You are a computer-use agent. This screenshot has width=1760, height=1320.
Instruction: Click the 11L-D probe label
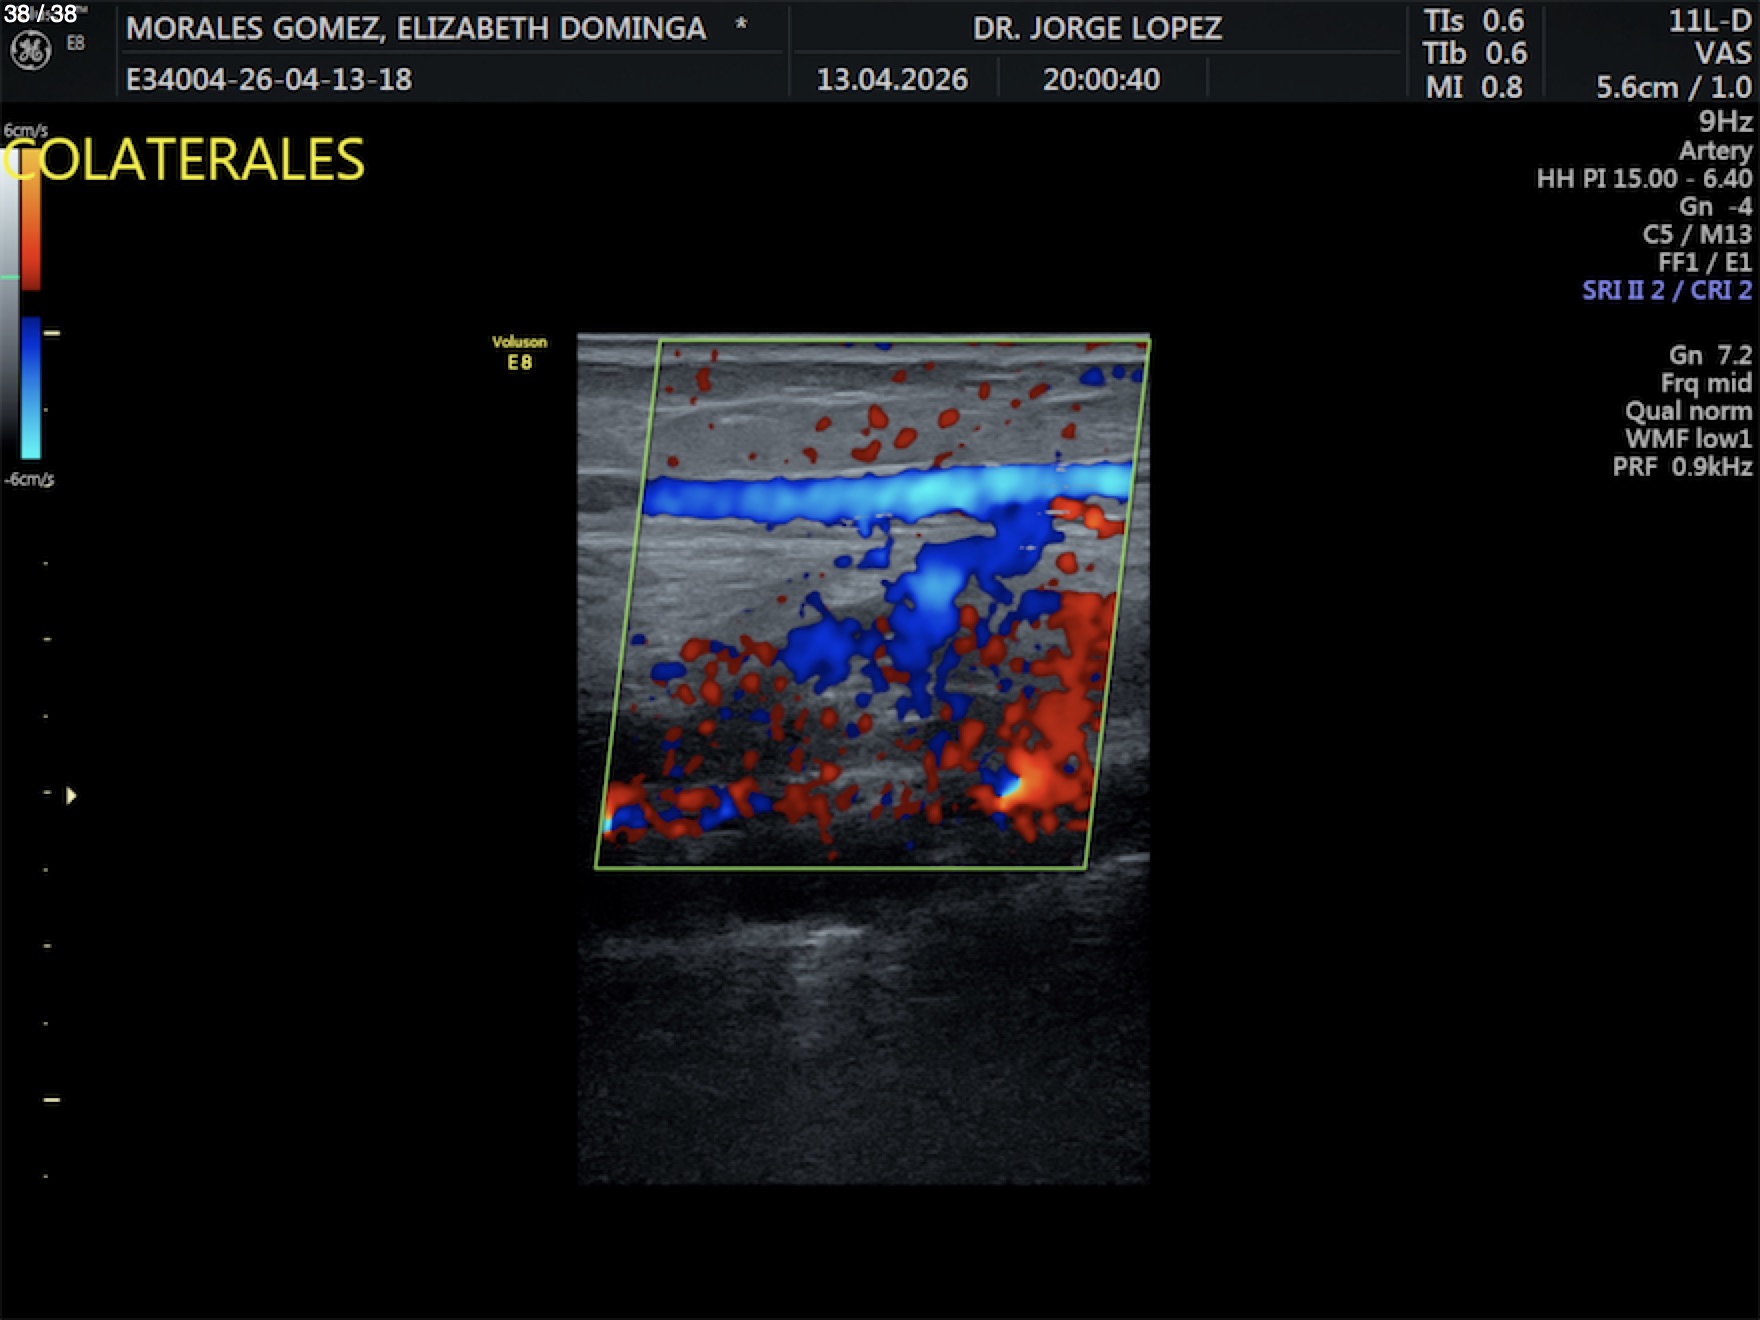tap(1709, 22)
